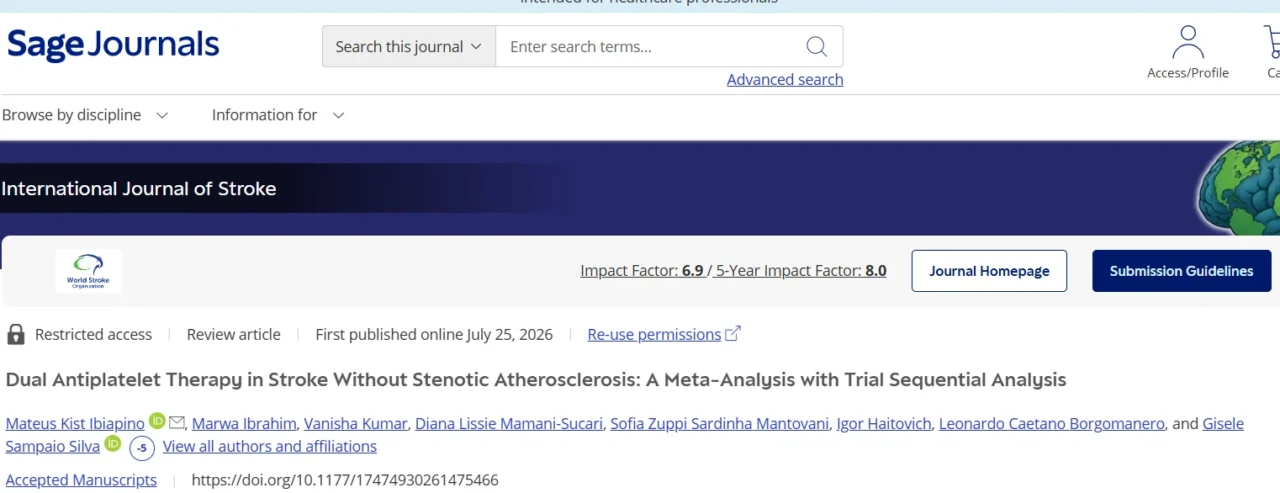1280x493 pixels.
Task: Click the Dual Antiplatelet Therapy article title
Action: [536, 380]
